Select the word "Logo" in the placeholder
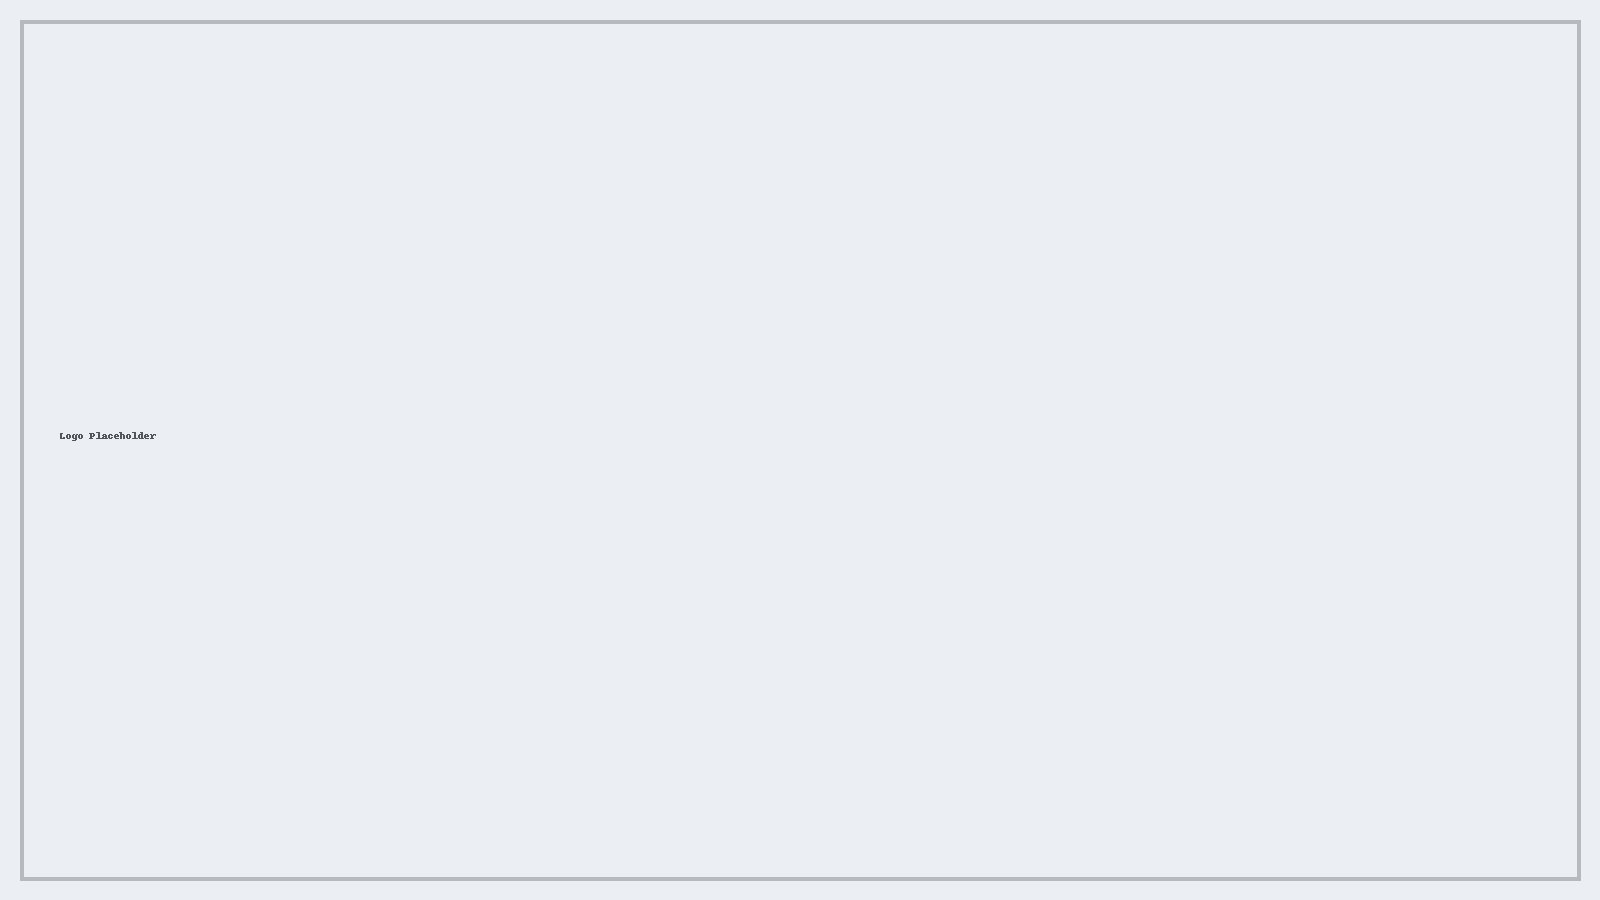The width and height of the screenshot is (1600, 900). [71, 436]
